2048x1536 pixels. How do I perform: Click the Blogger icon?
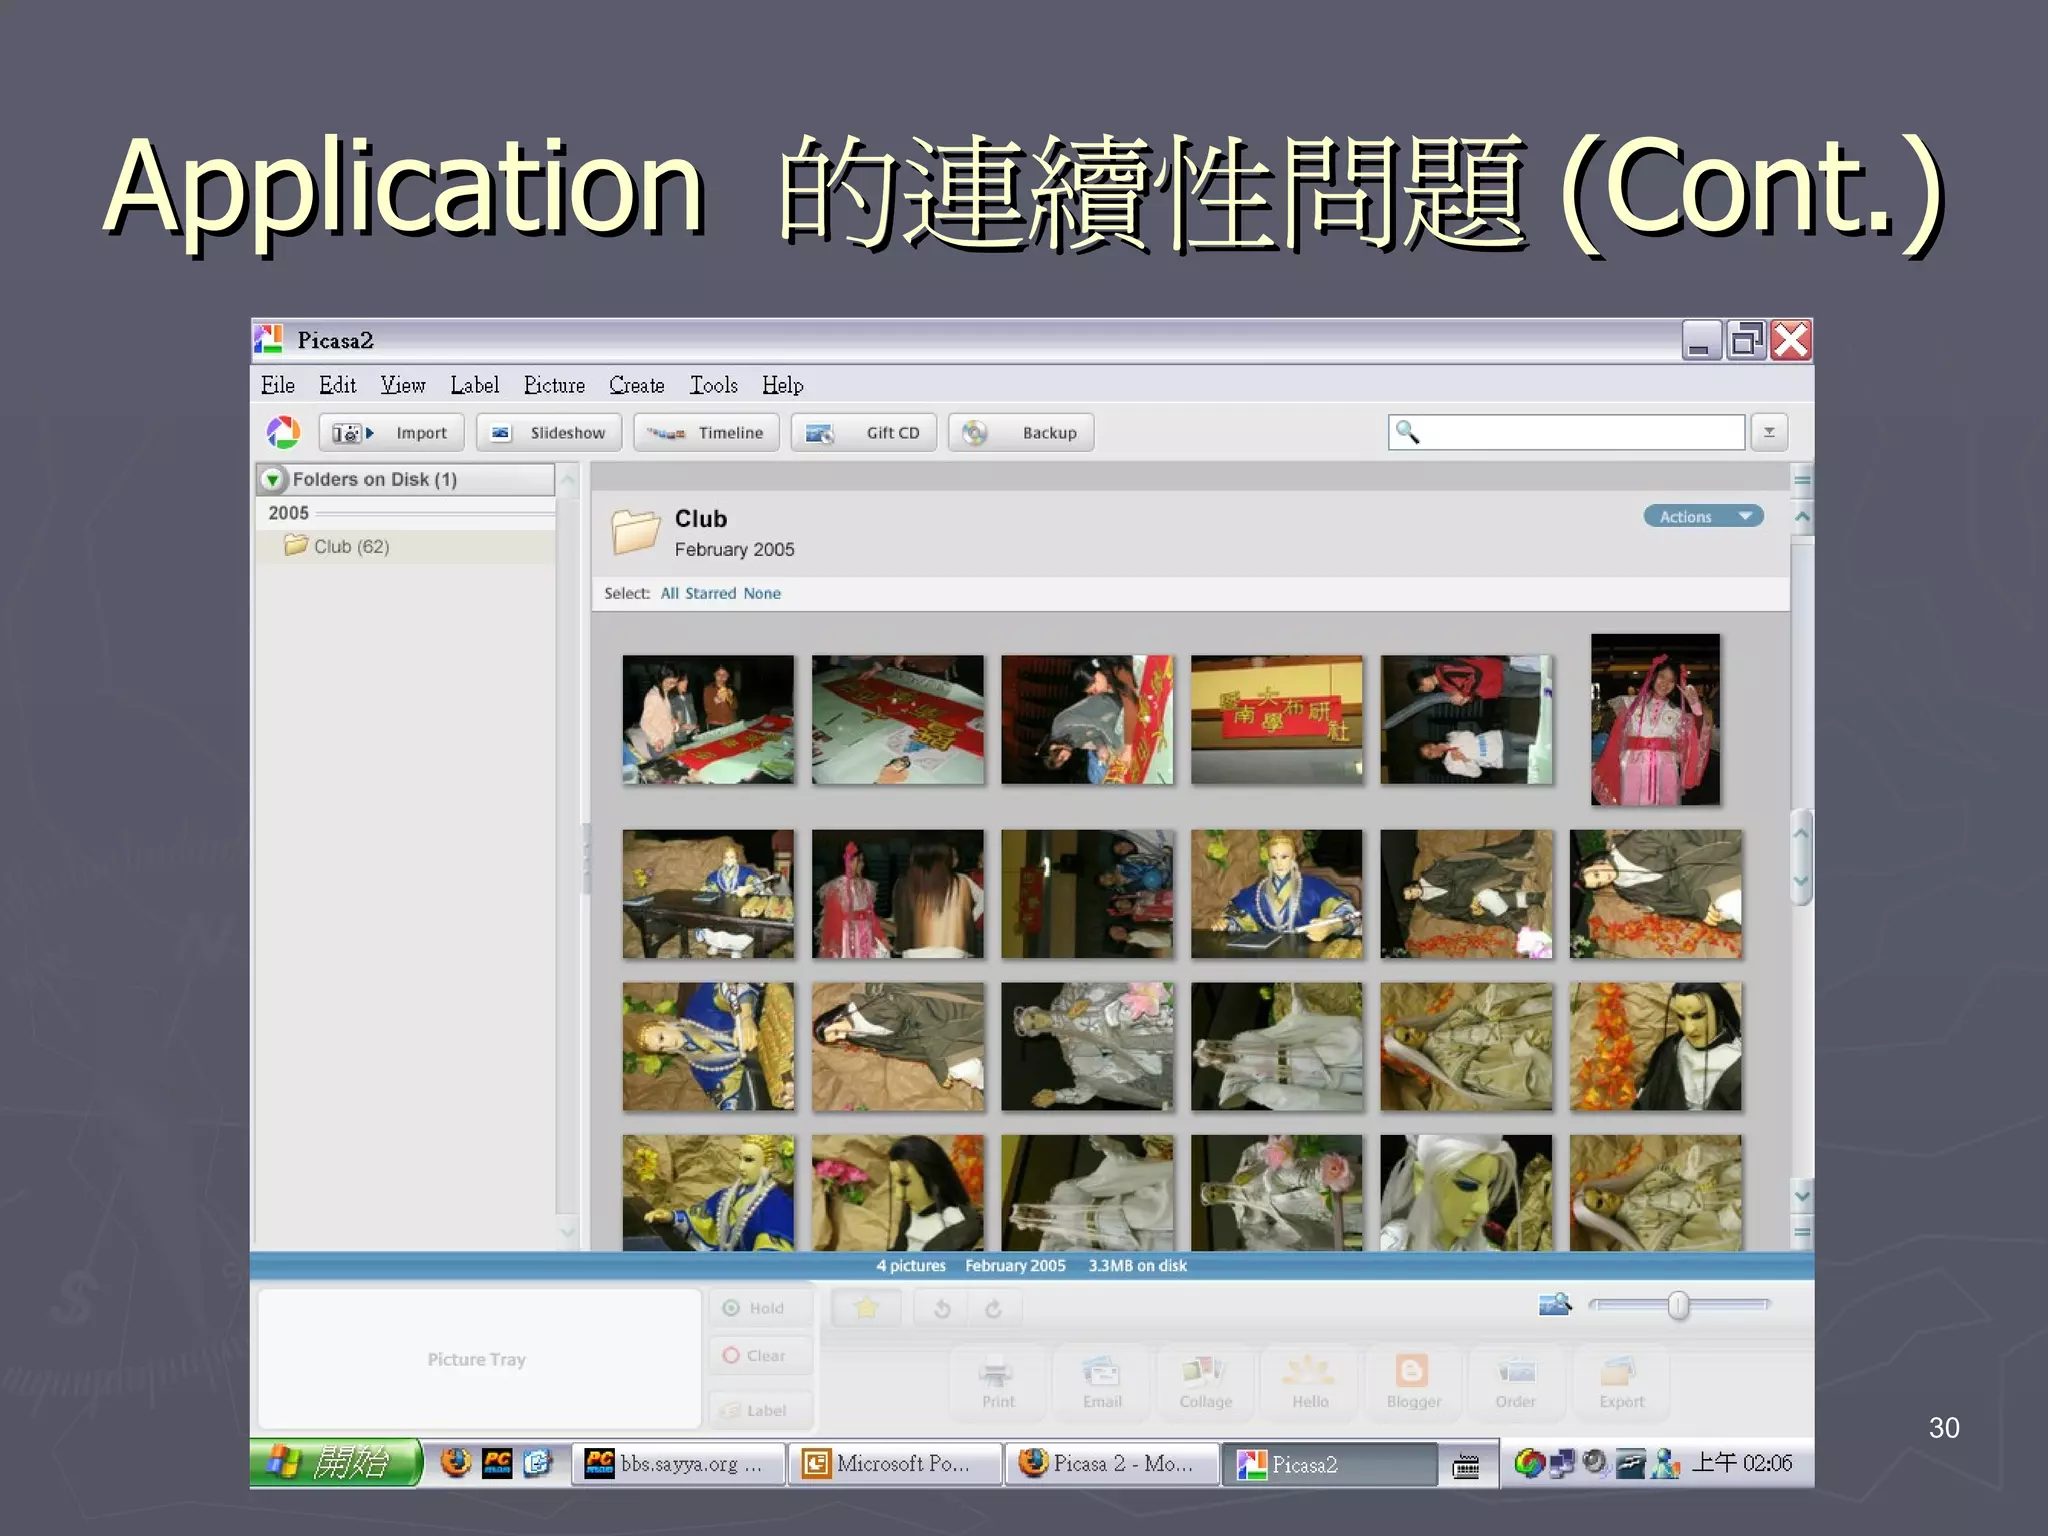[x=1413, y=1382]
